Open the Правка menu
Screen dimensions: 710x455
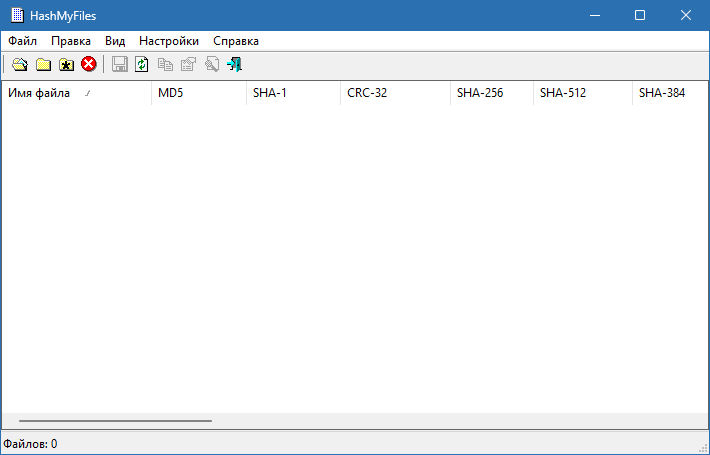point(71,41)
